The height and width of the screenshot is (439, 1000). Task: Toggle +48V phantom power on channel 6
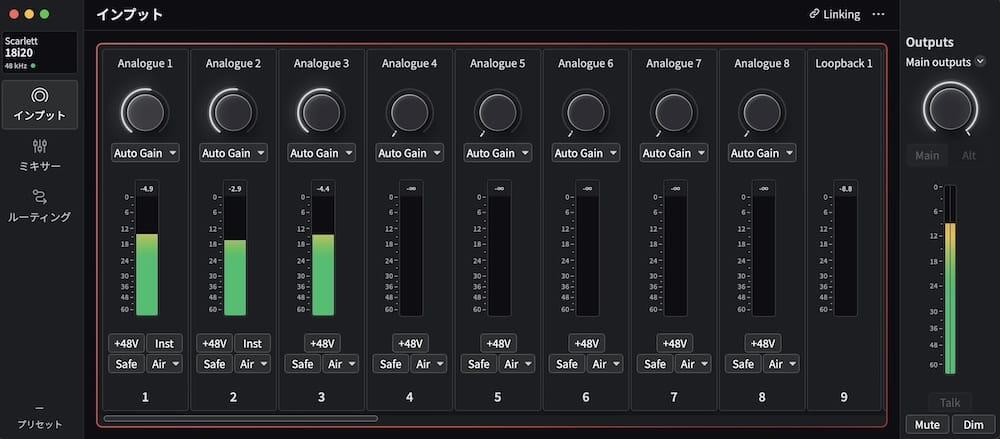(x=585, y=343)
